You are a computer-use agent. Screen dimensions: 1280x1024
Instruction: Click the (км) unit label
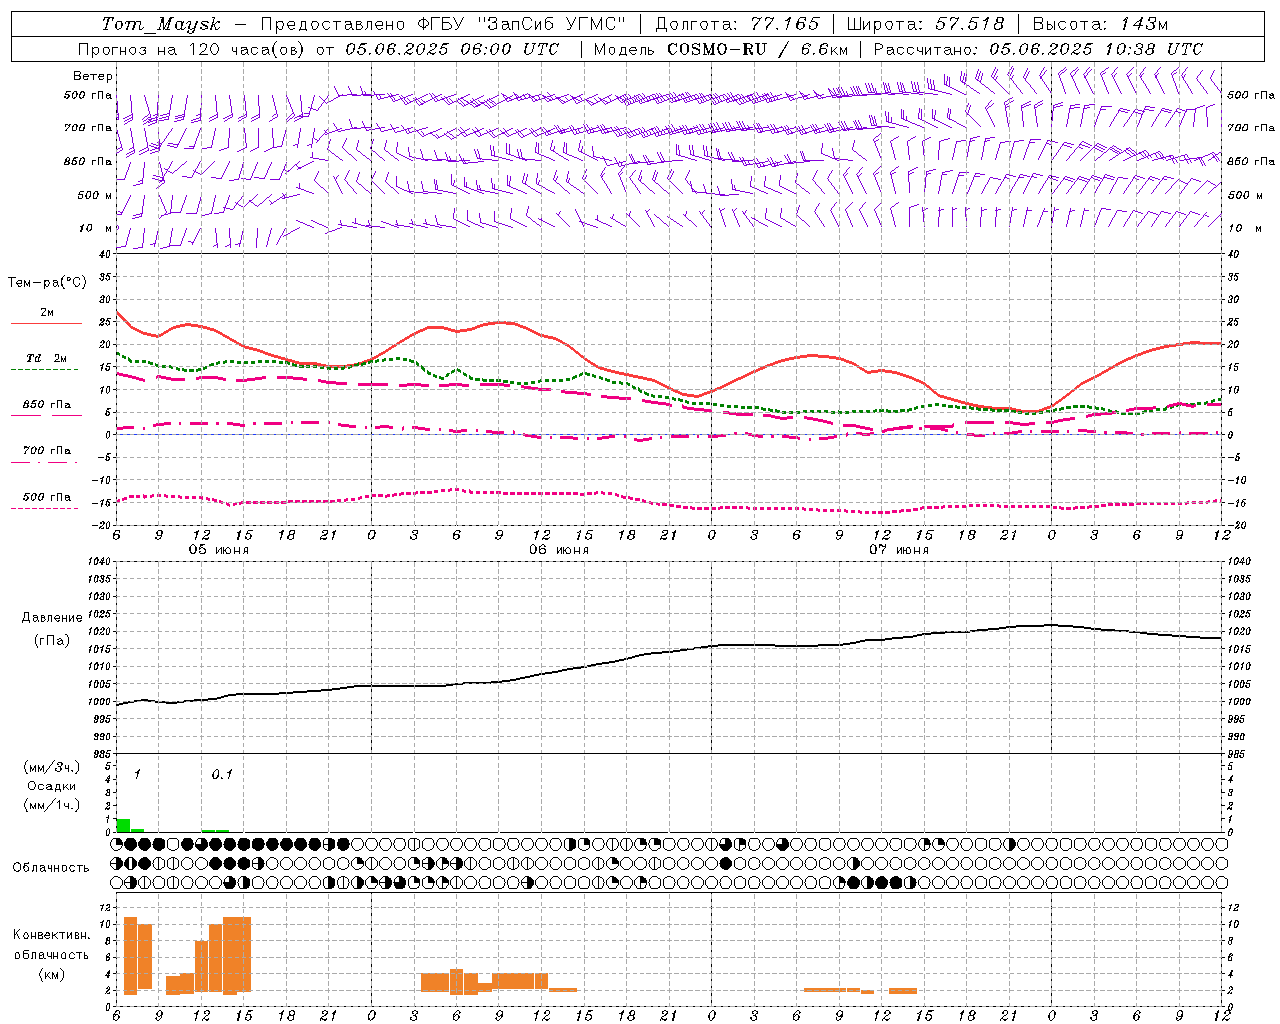pyautogui.click(x=51, y=974)
